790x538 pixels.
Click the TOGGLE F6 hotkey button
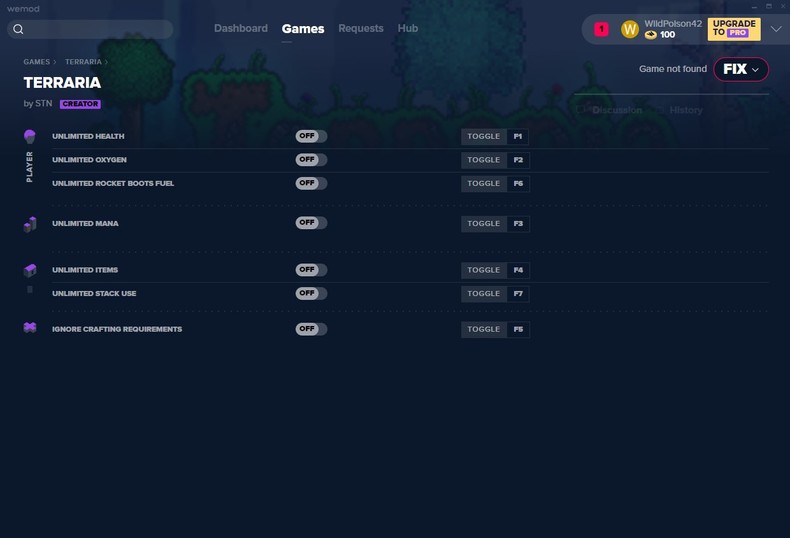click(x=495, y=184)
